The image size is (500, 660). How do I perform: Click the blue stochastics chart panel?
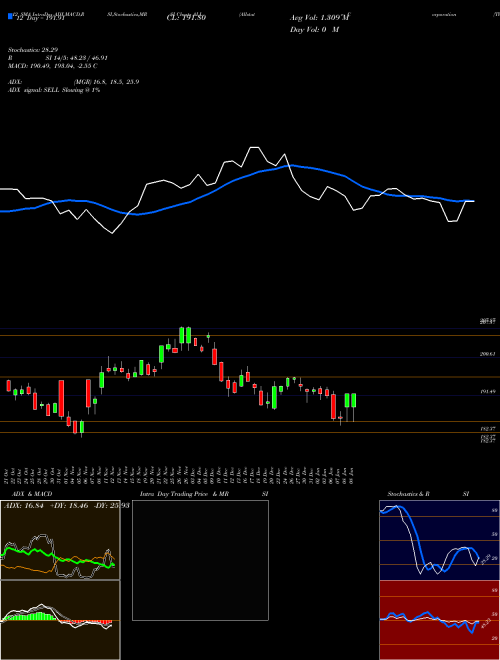tap(439, 540)
